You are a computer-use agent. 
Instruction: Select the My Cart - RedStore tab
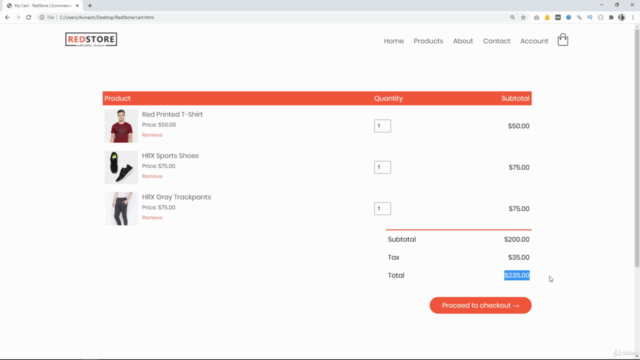(x=42, y=6)
